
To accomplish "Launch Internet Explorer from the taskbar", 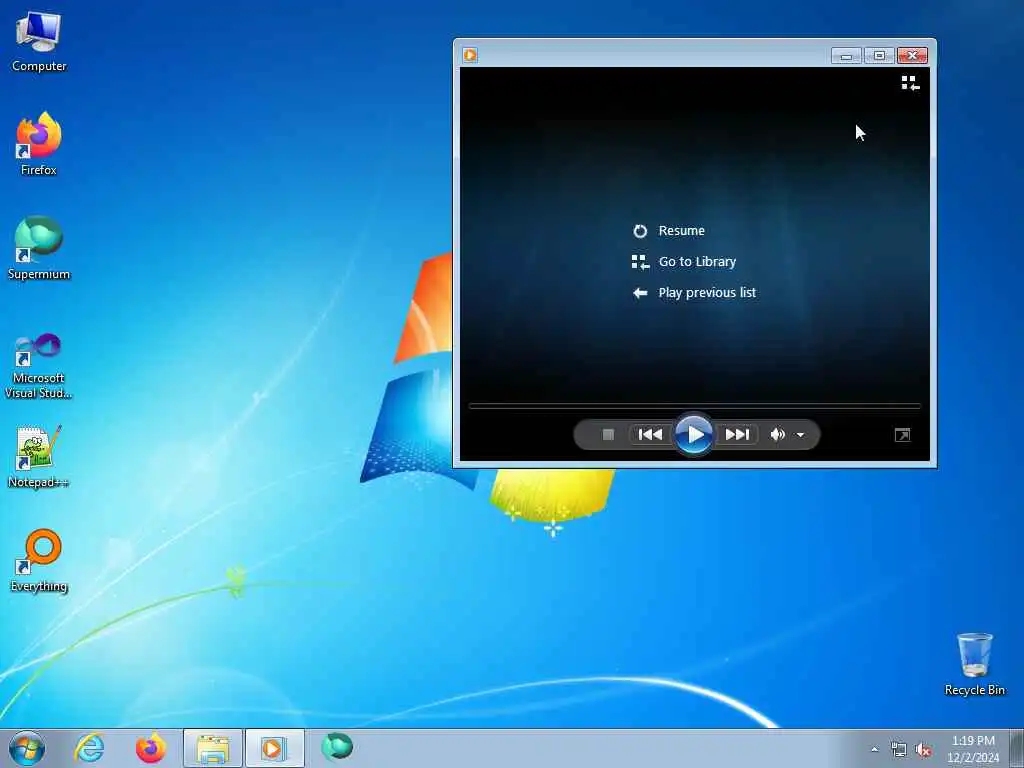I will (x=89, y=748).
